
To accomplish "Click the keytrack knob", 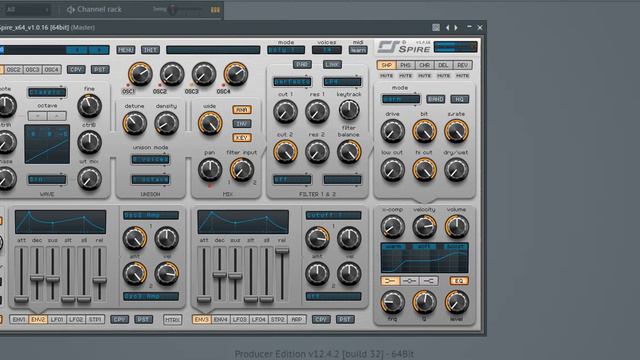I will (x=349, y=109).
